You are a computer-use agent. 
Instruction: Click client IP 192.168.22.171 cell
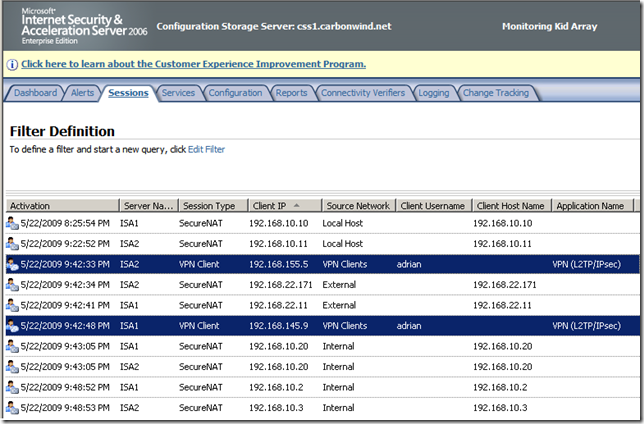(x=281, y=285)
